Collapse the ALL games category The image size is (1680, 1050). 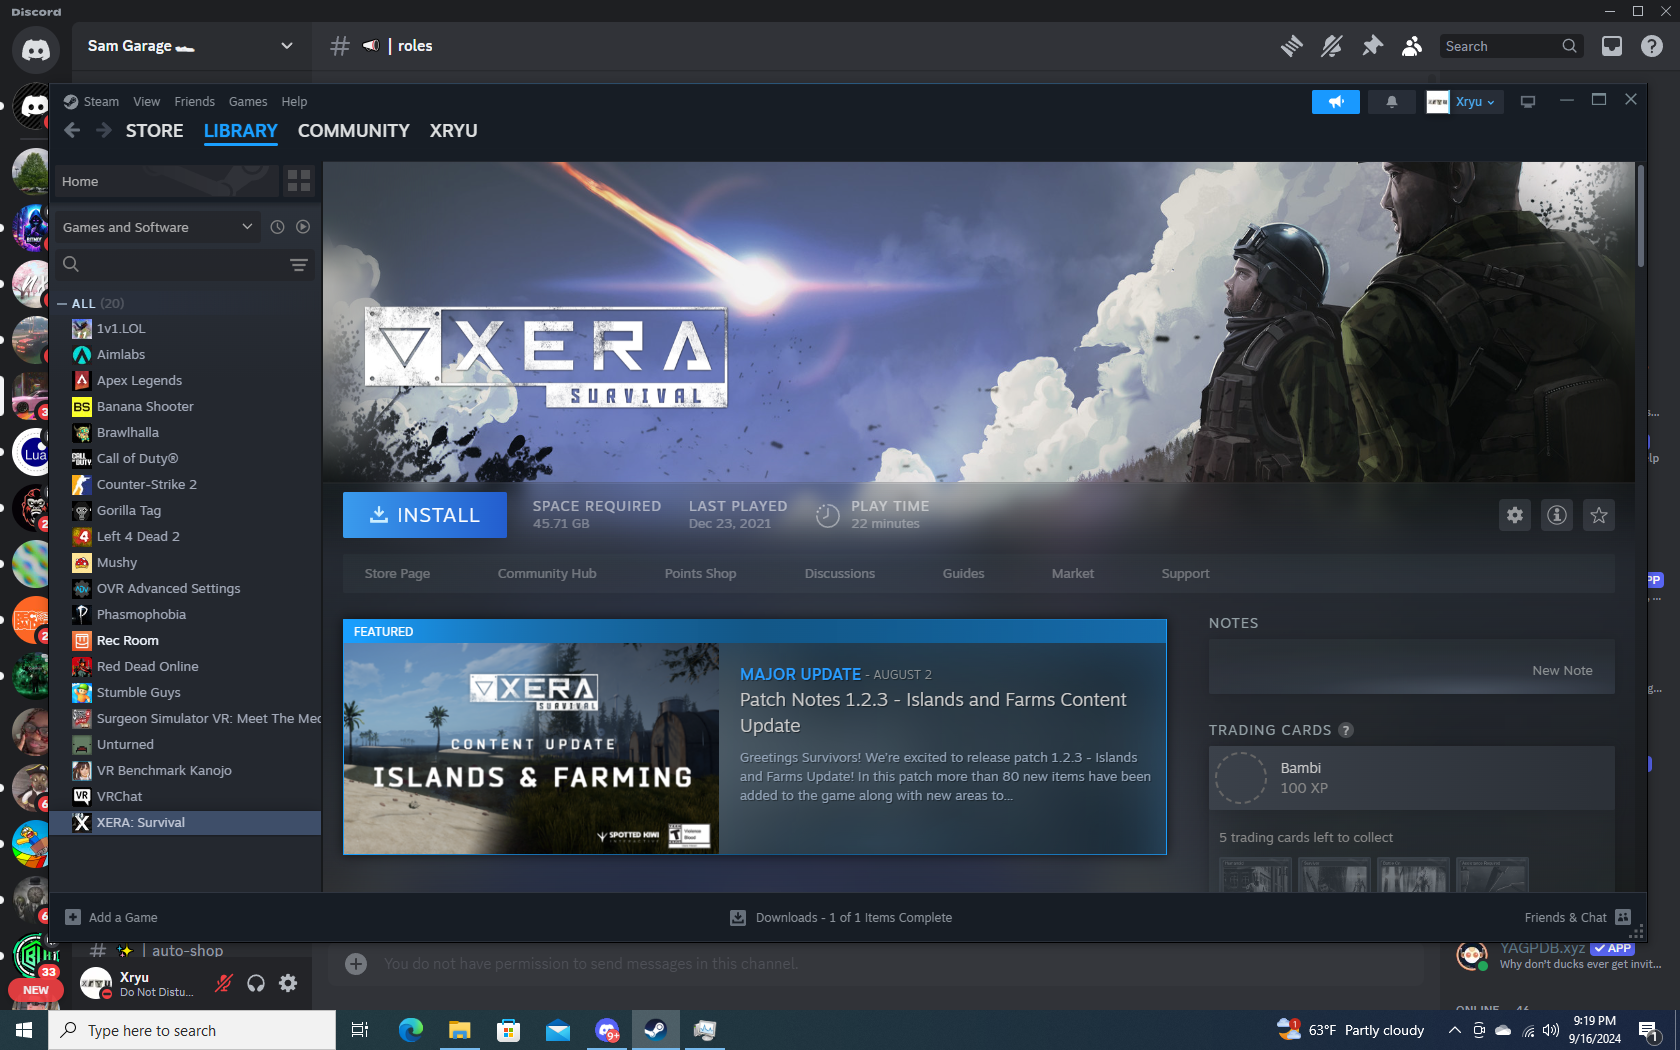(63, 303)
